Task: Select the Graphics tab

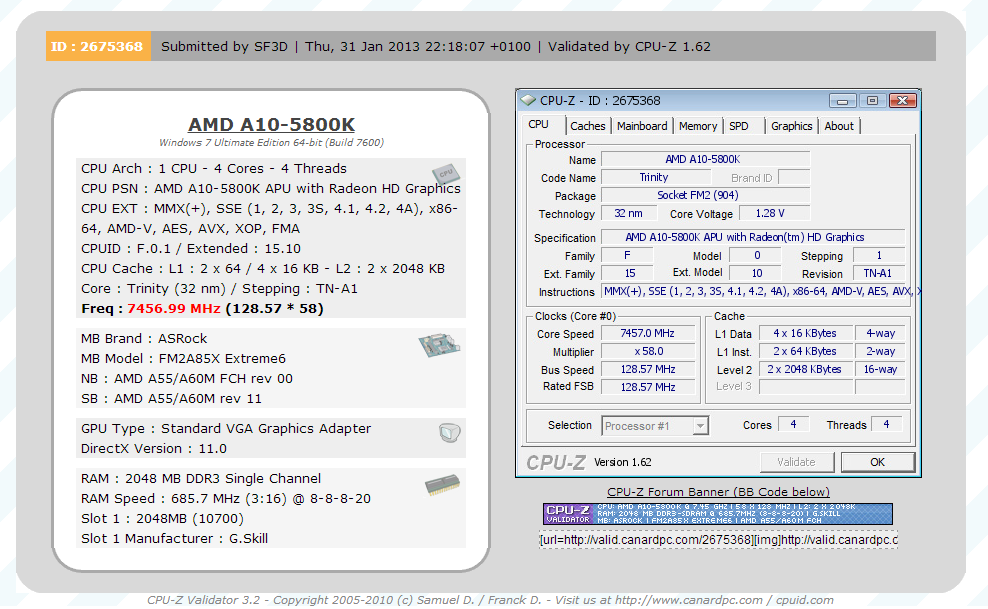Action: click(x=791, y=126)
